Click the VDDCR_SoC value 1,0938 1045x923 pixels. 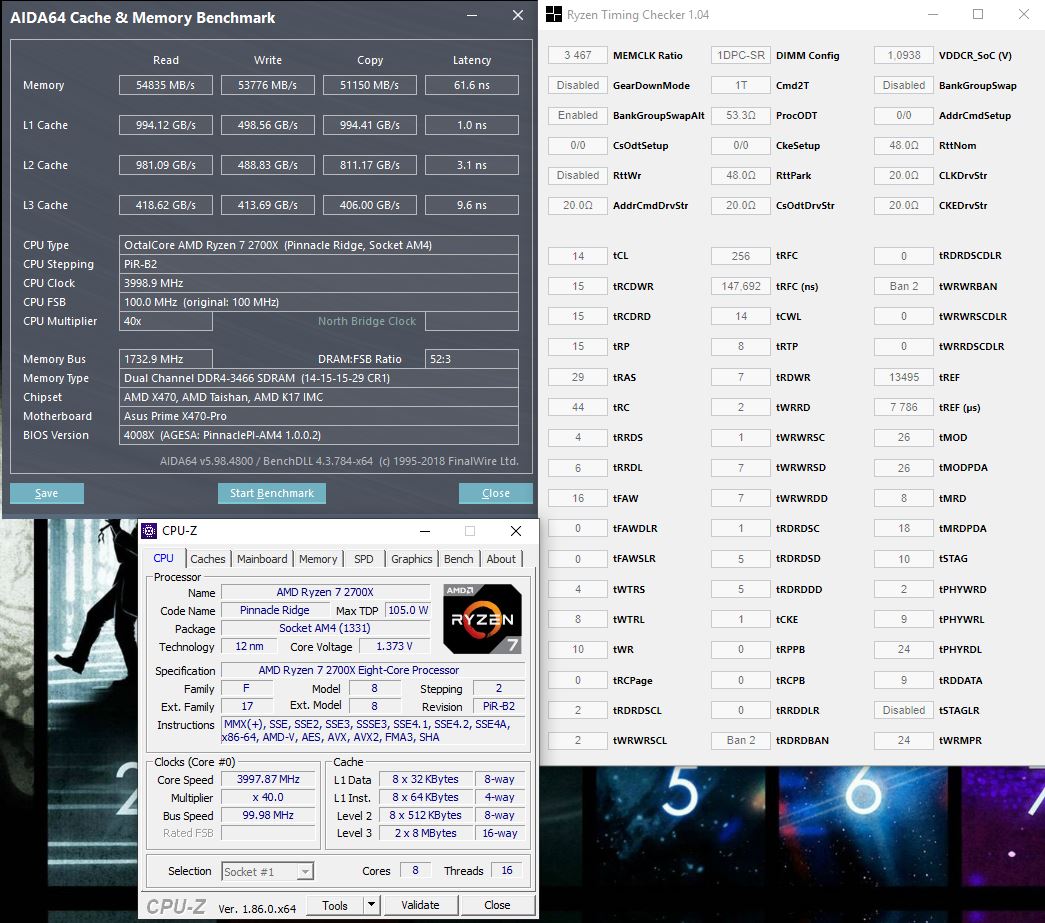tap(904, 55)
